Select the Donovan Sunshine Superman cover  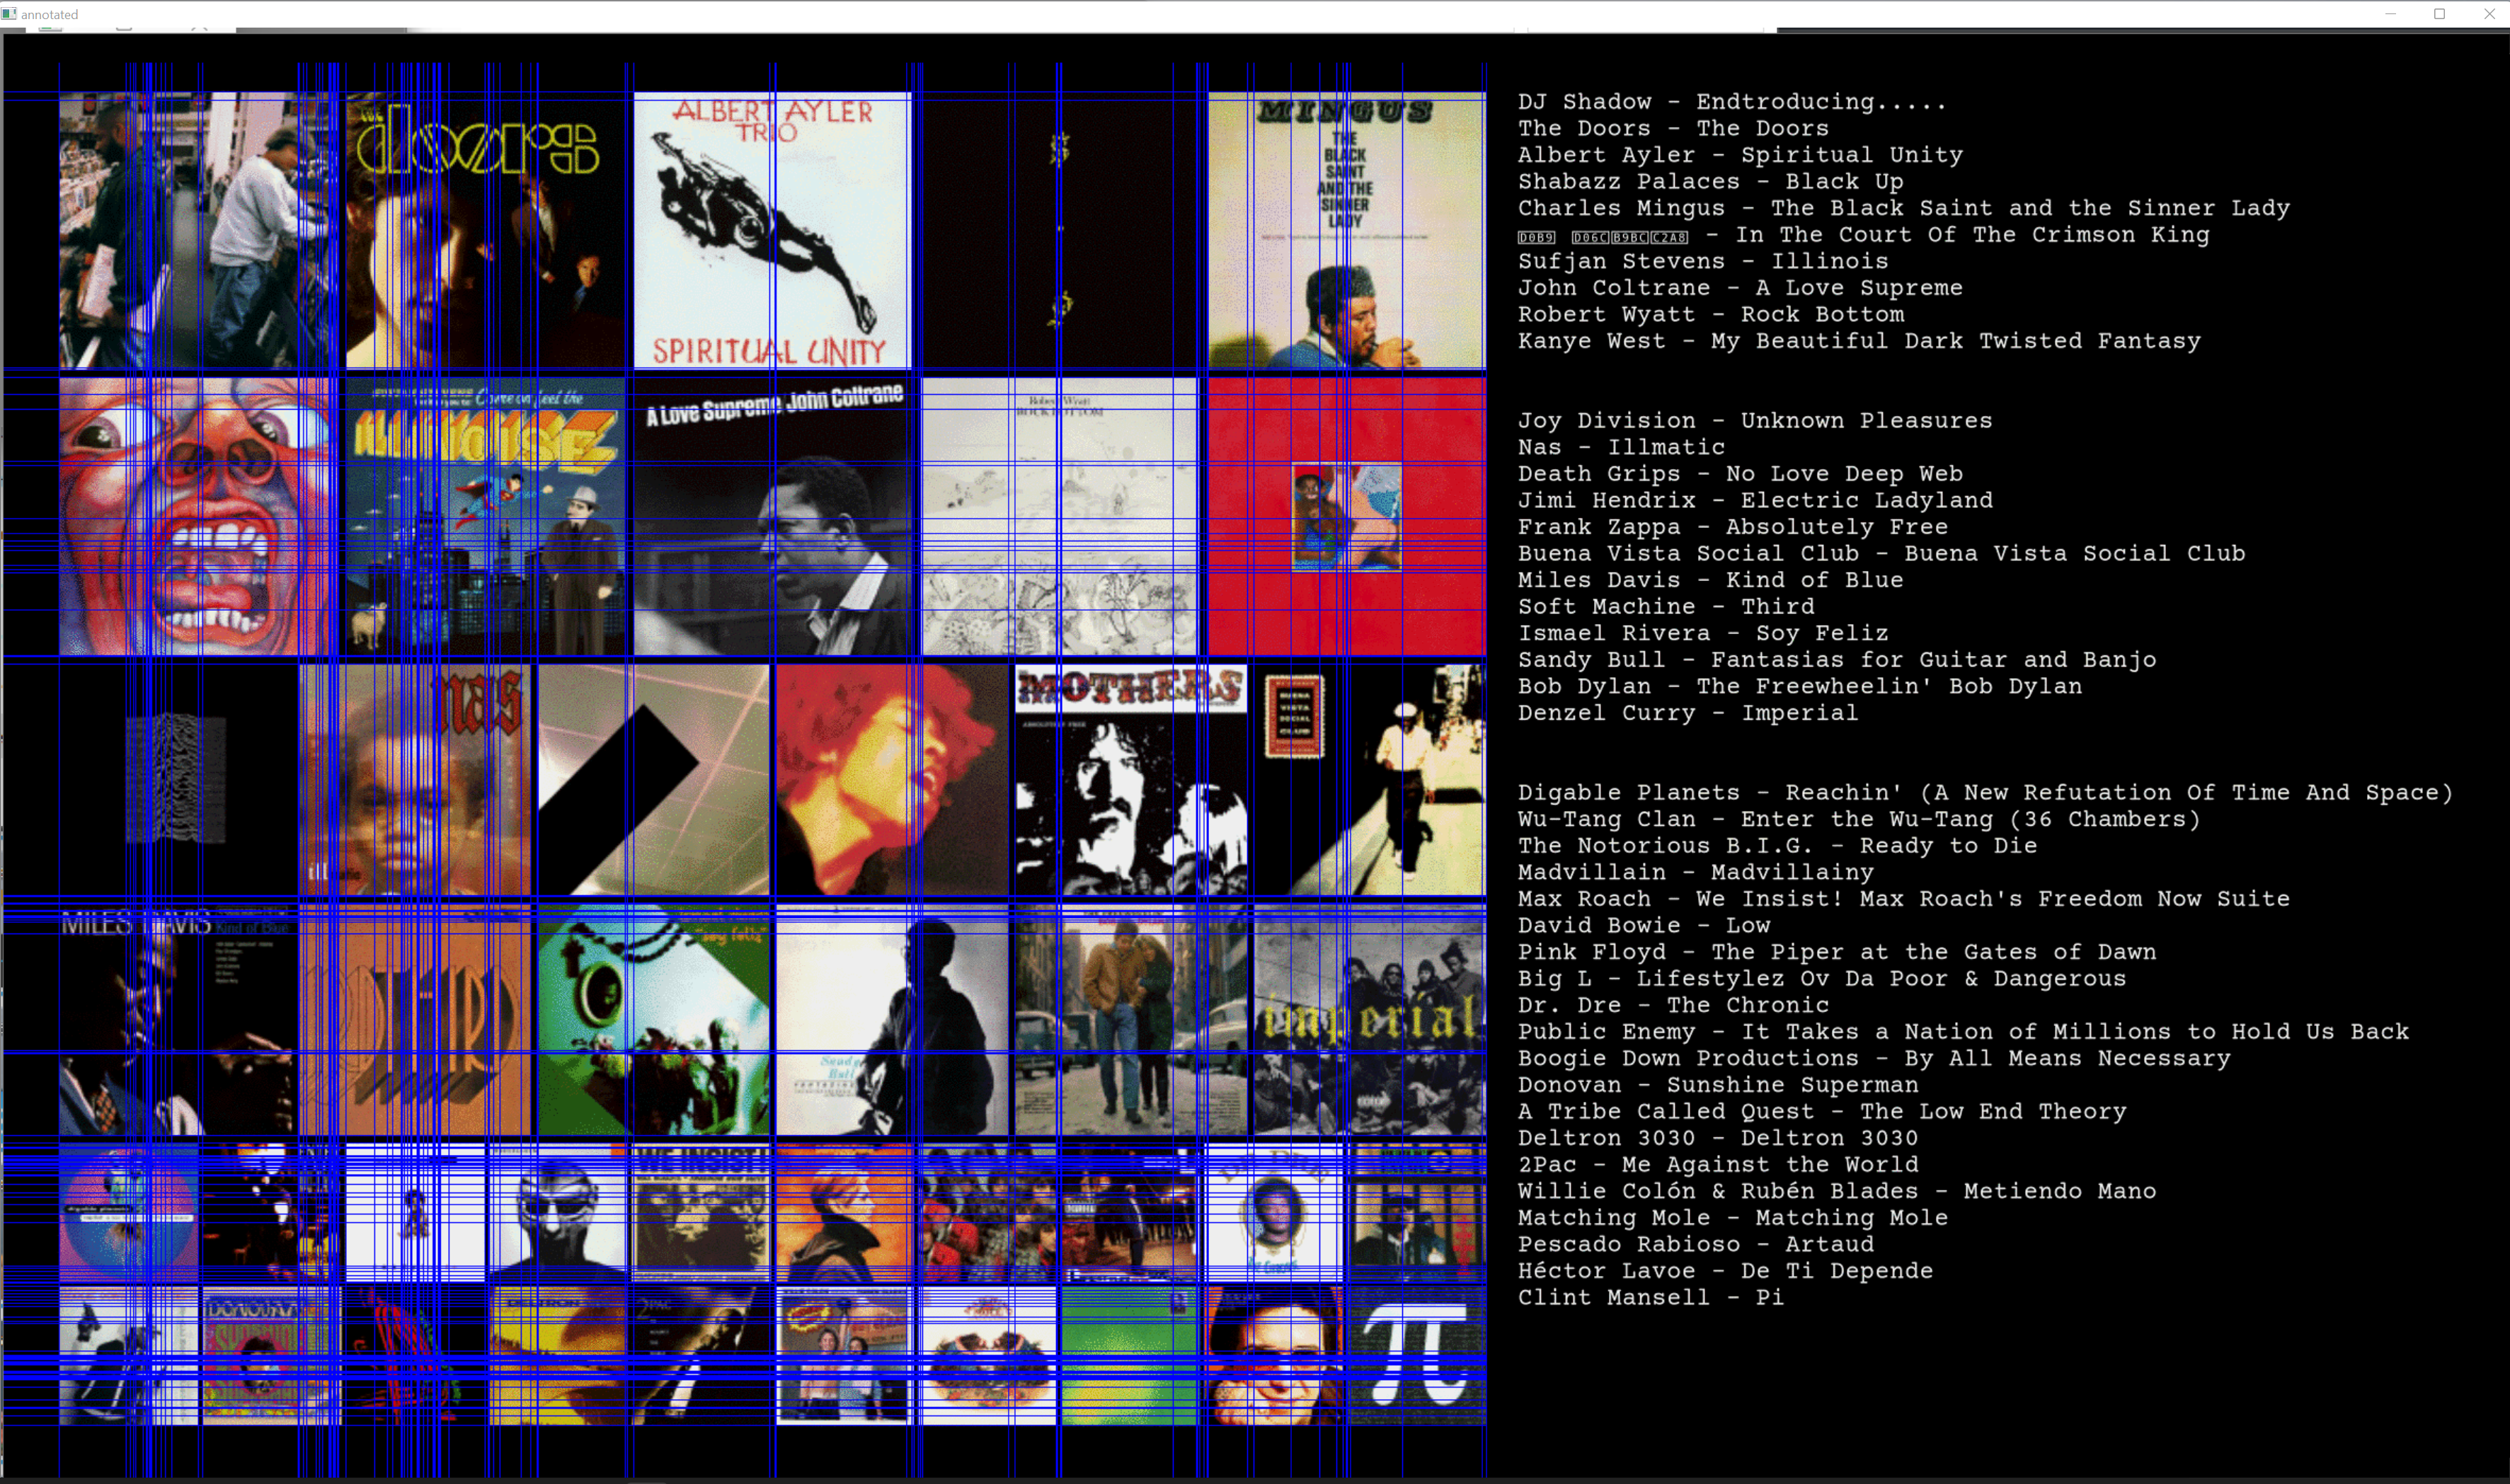[271, 1356]
